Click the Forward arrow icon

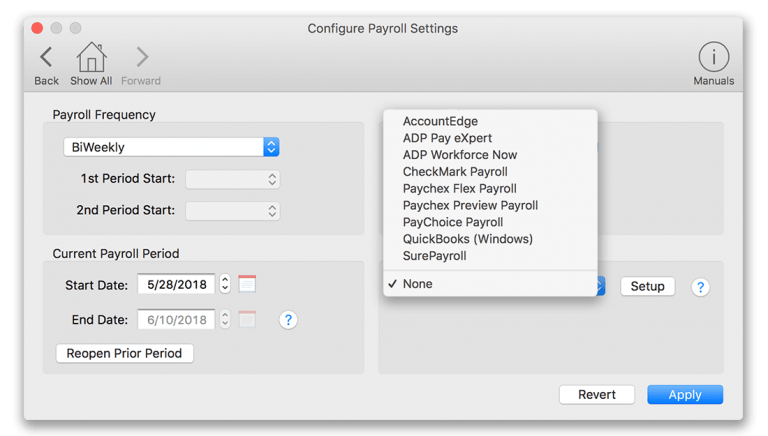[x=142, y=57]
